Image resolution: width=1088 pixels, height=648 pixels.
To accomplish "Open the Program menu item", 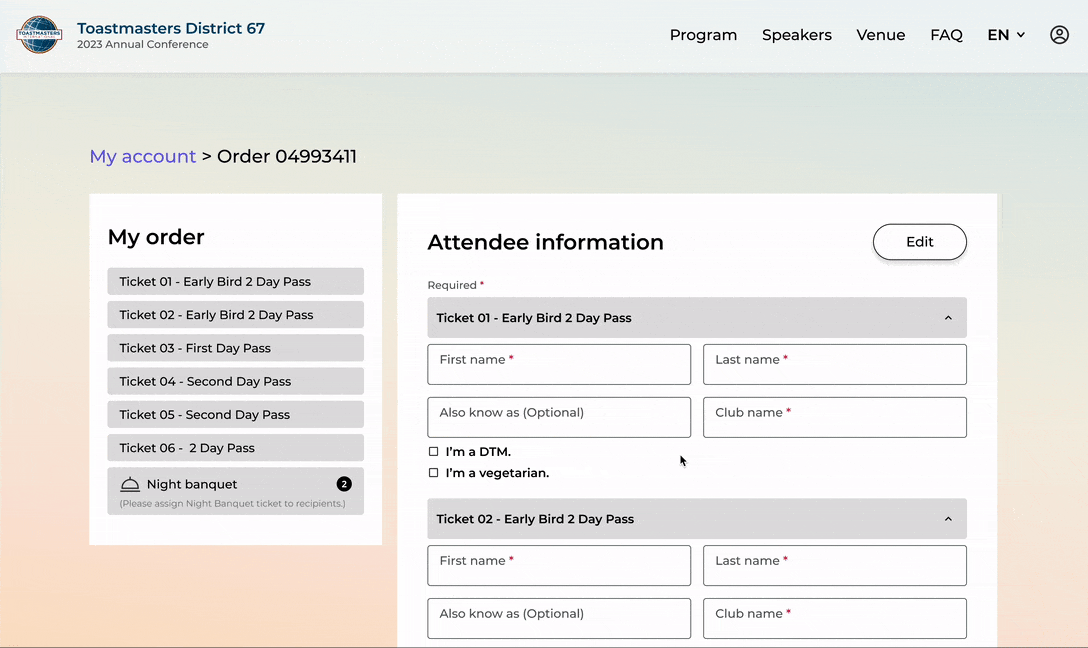I will [x=703, y=35].
